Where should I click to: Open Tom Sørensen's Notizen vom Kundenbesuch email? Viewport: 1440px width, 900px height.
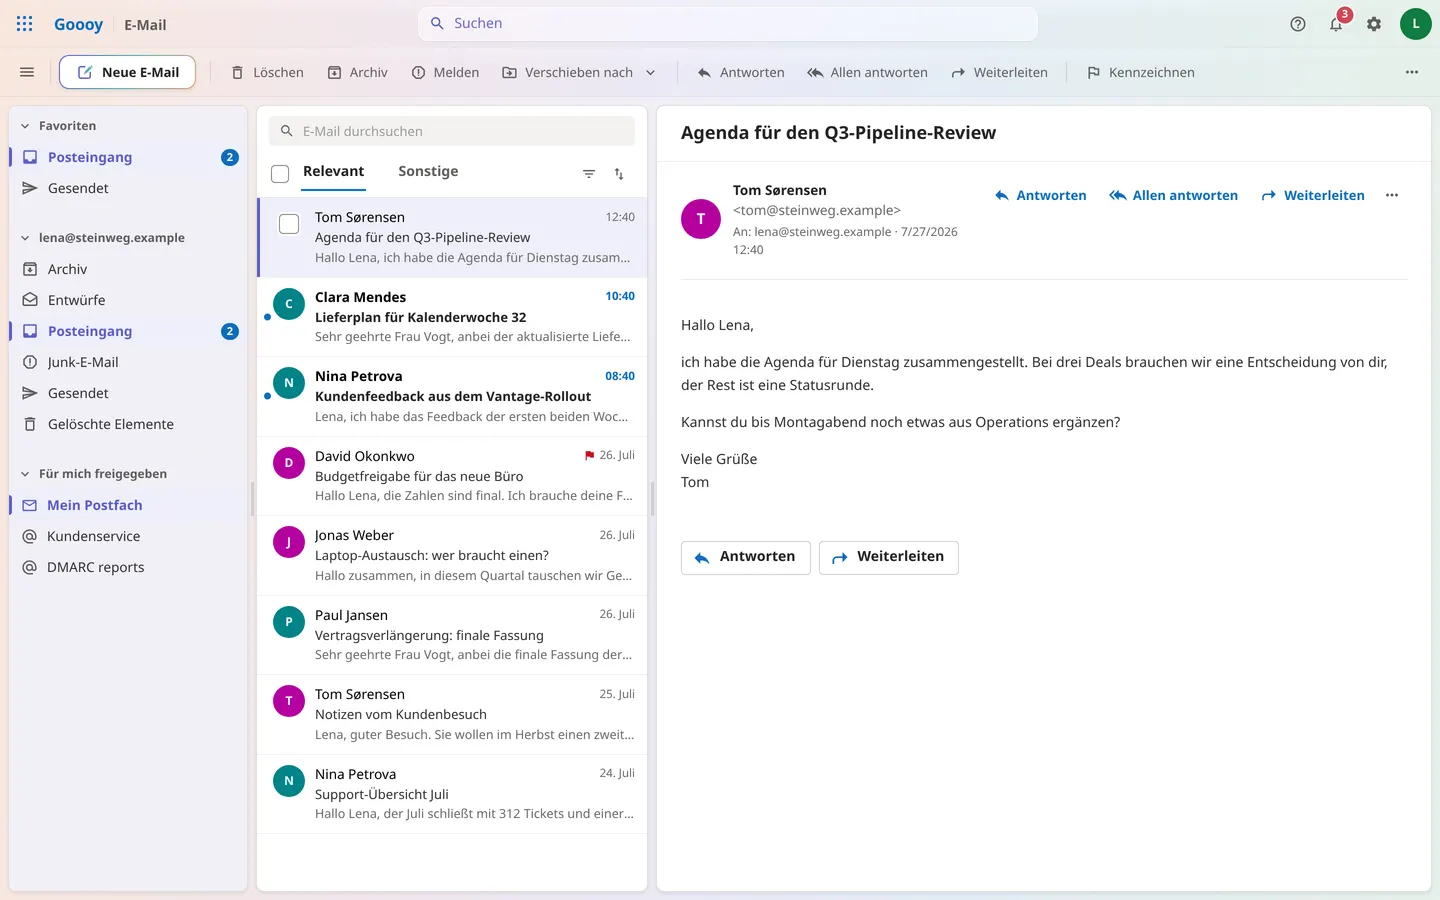(452, 714)
